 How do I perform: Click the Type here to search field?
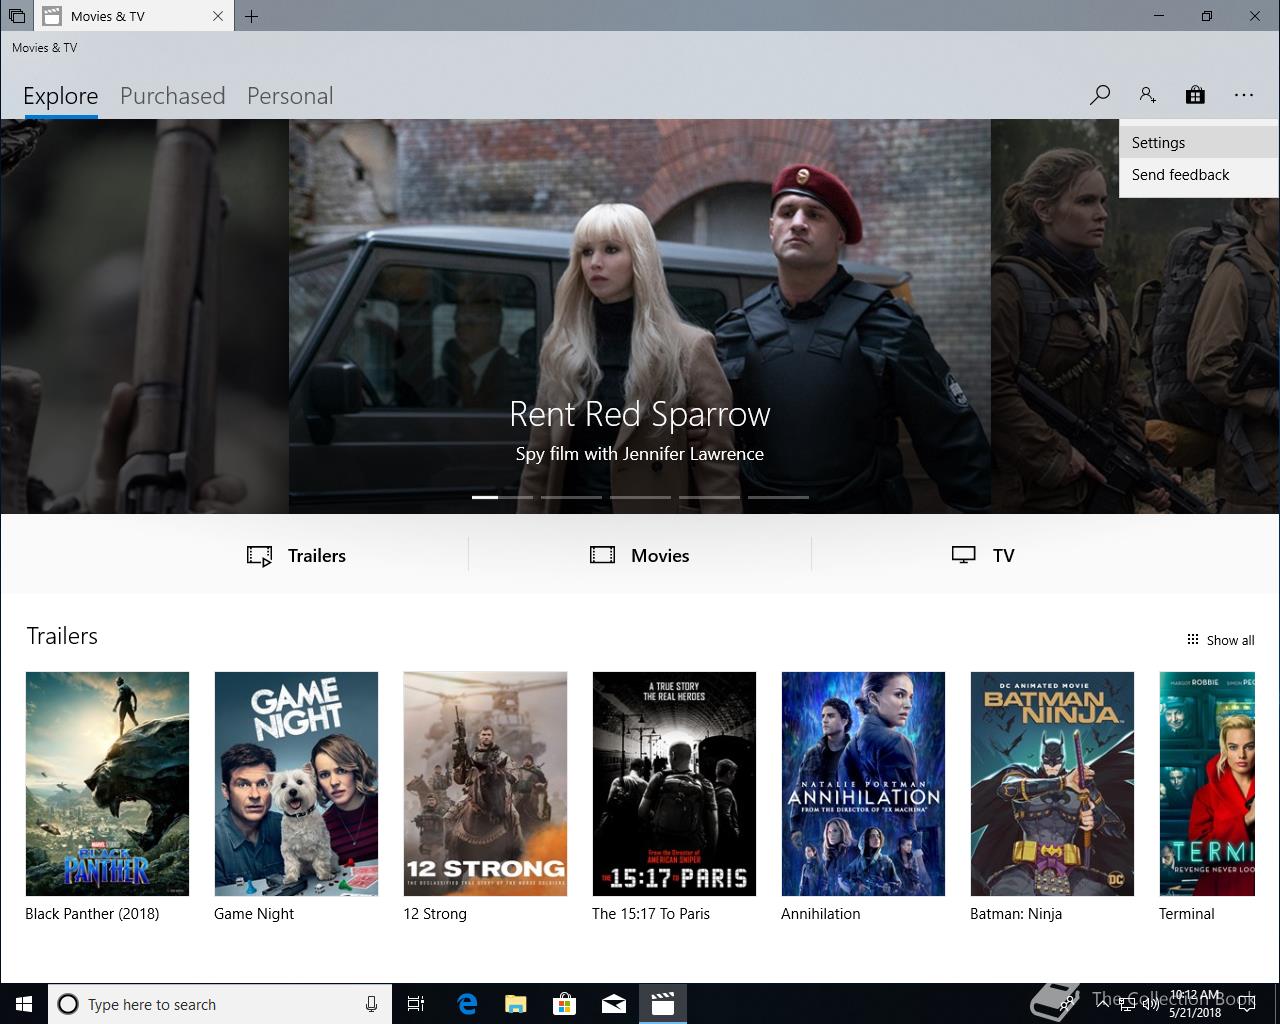click(218, 1004)
